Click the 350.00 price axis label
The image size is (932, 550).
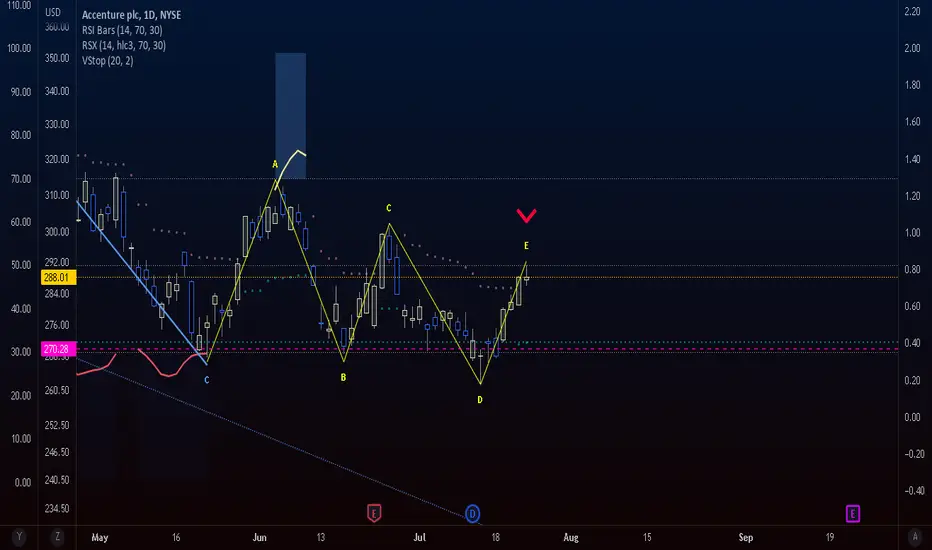pyautogui.click(x=57, y=58)
